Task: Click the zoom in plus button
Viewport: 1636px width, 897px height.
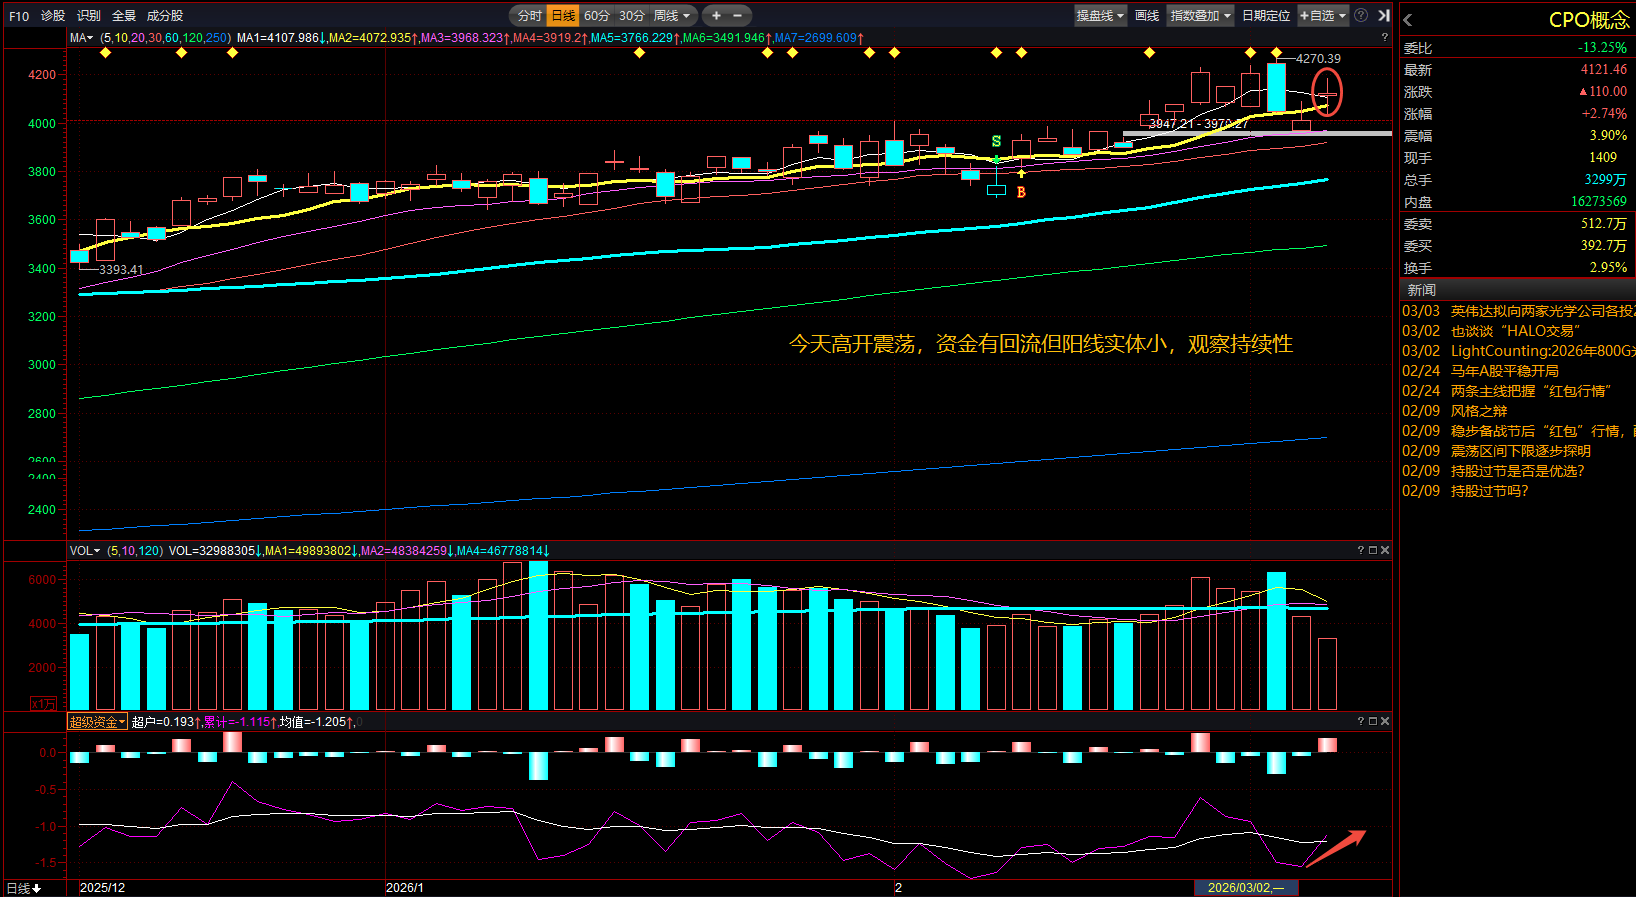Action: [x=716, y=16]
